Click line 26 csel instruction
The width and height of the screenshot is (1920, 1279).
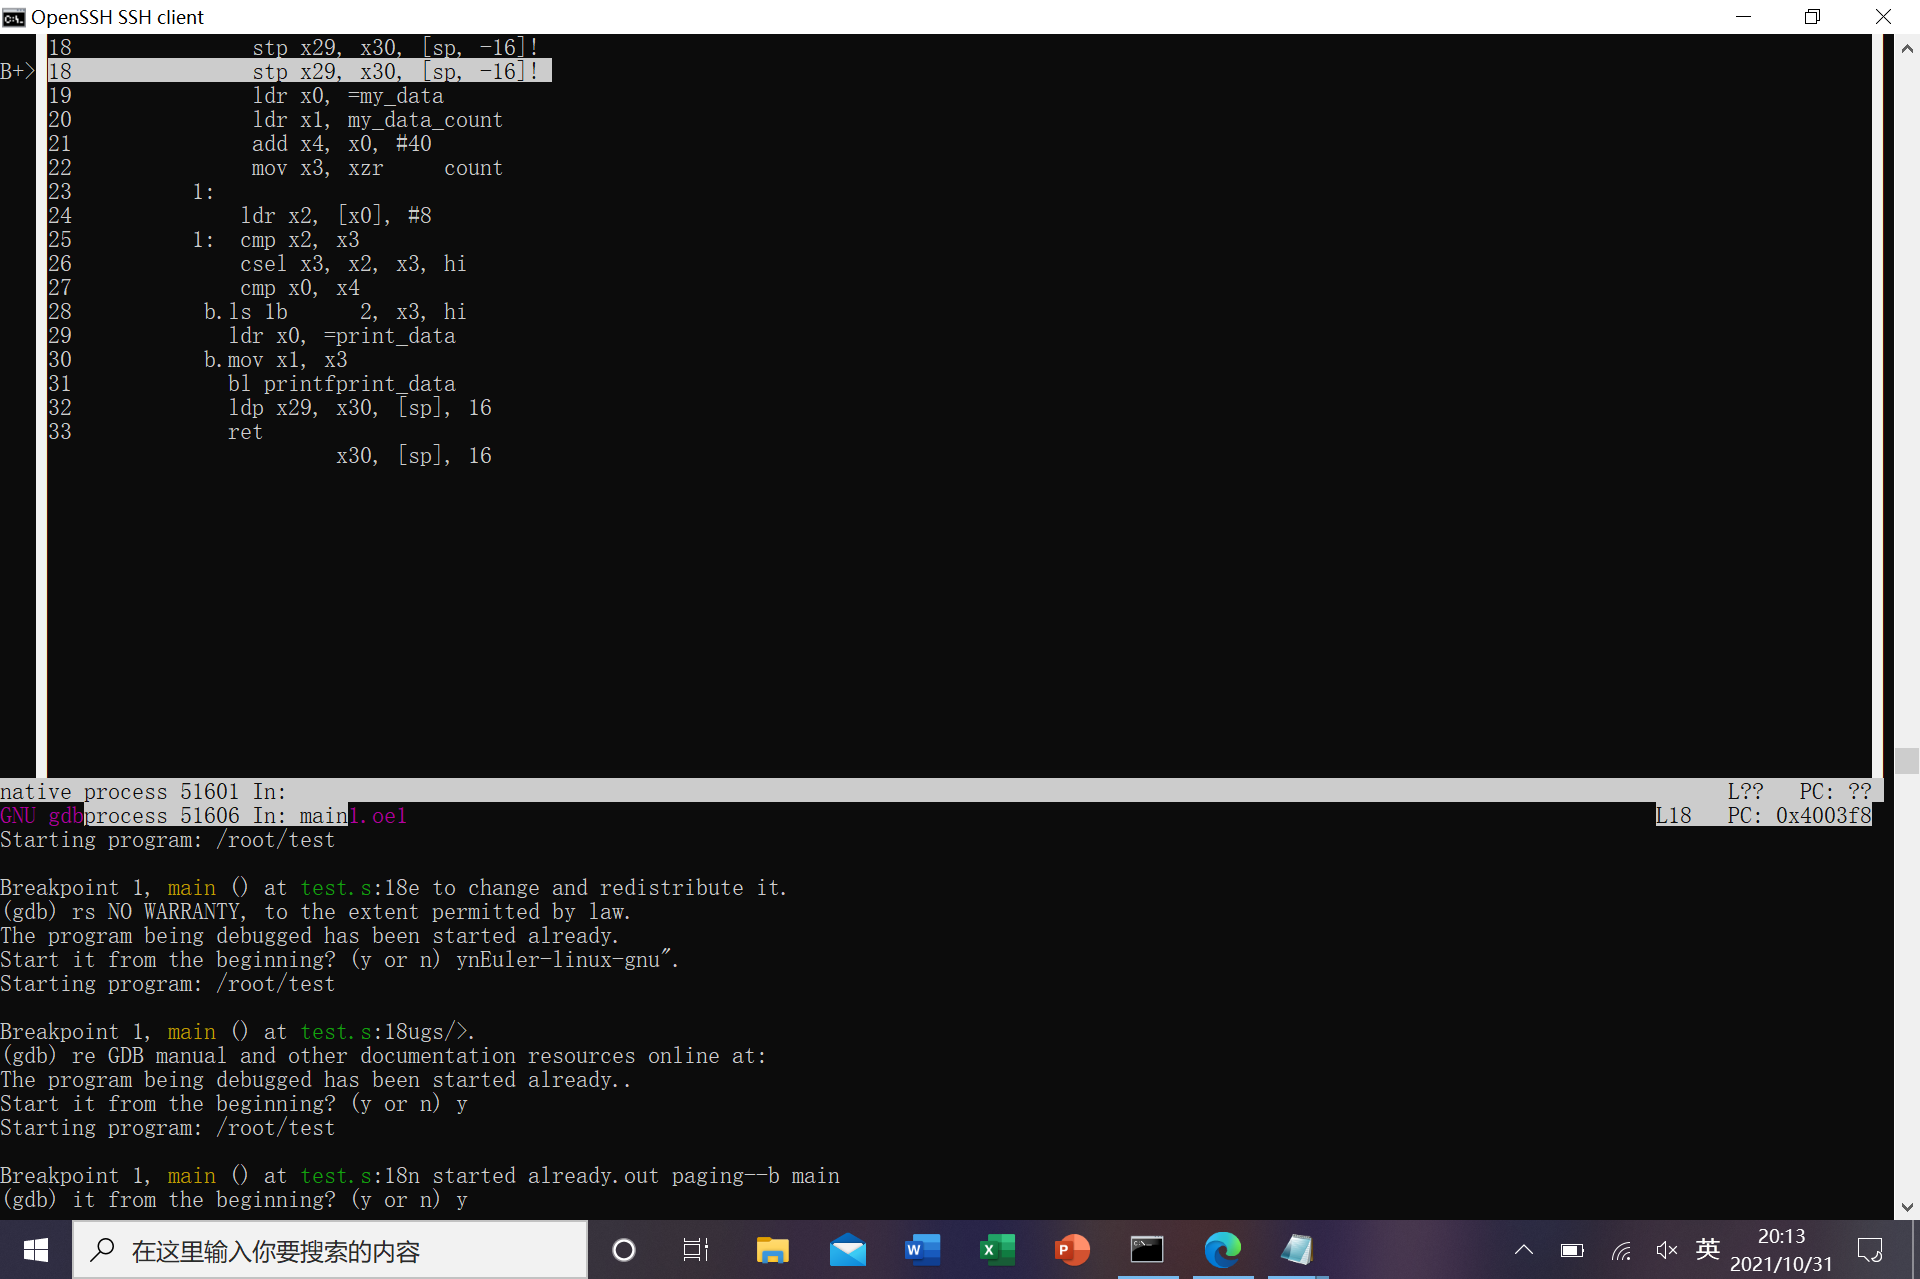(353, 264)
